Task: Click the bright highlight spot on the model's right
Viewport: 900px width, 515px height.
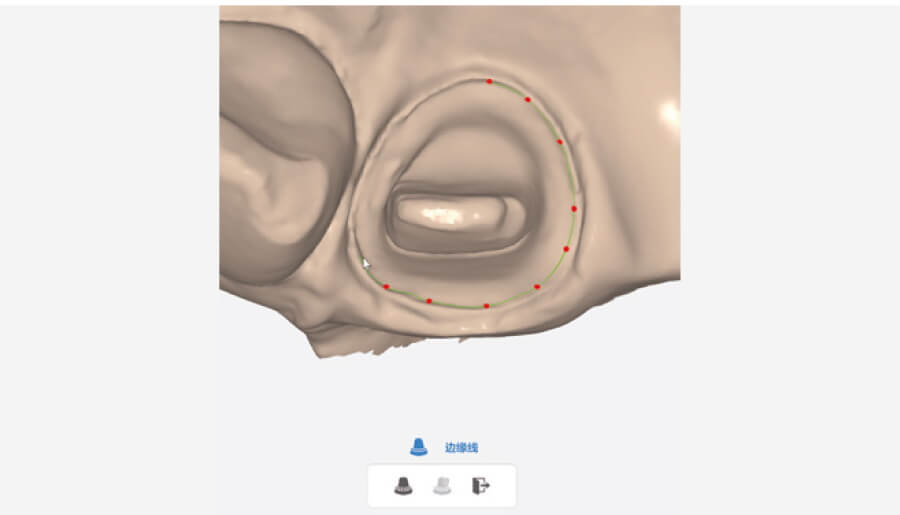Action: tap(670, 113)
